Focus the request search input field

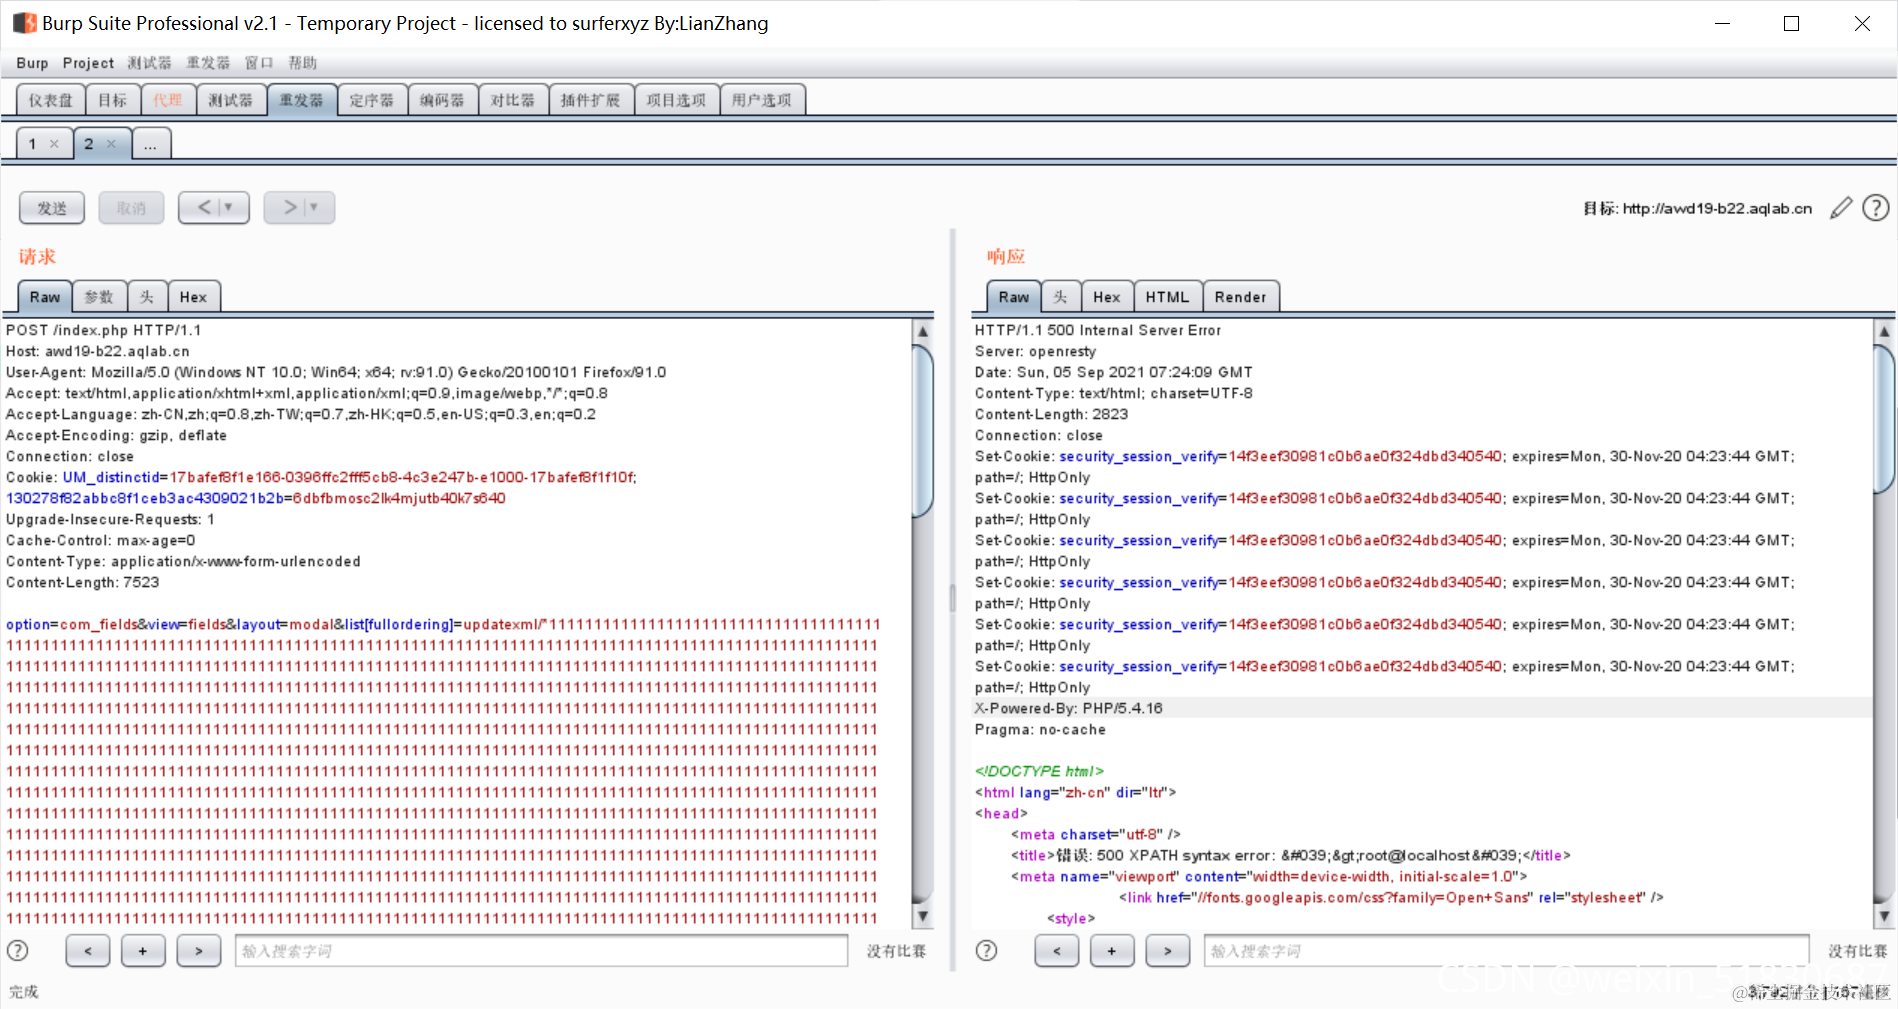[541, 951]
